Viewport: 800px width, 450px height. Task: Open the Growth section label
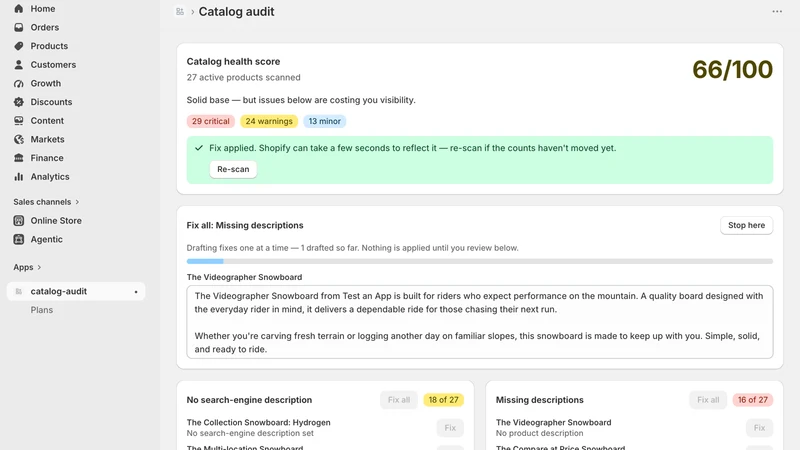pos(45,83)
